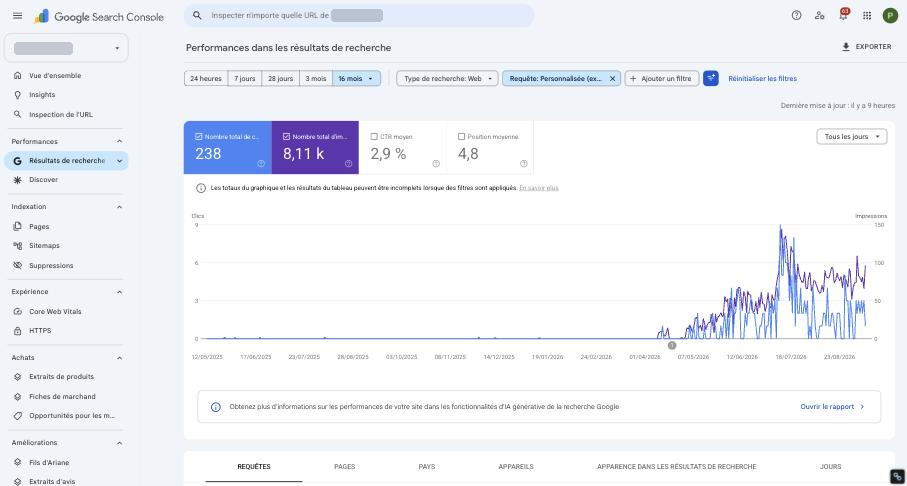Viewport: 907px width, 486px height.
Task: Select the 7 jours range
Action: pos(245,79)
